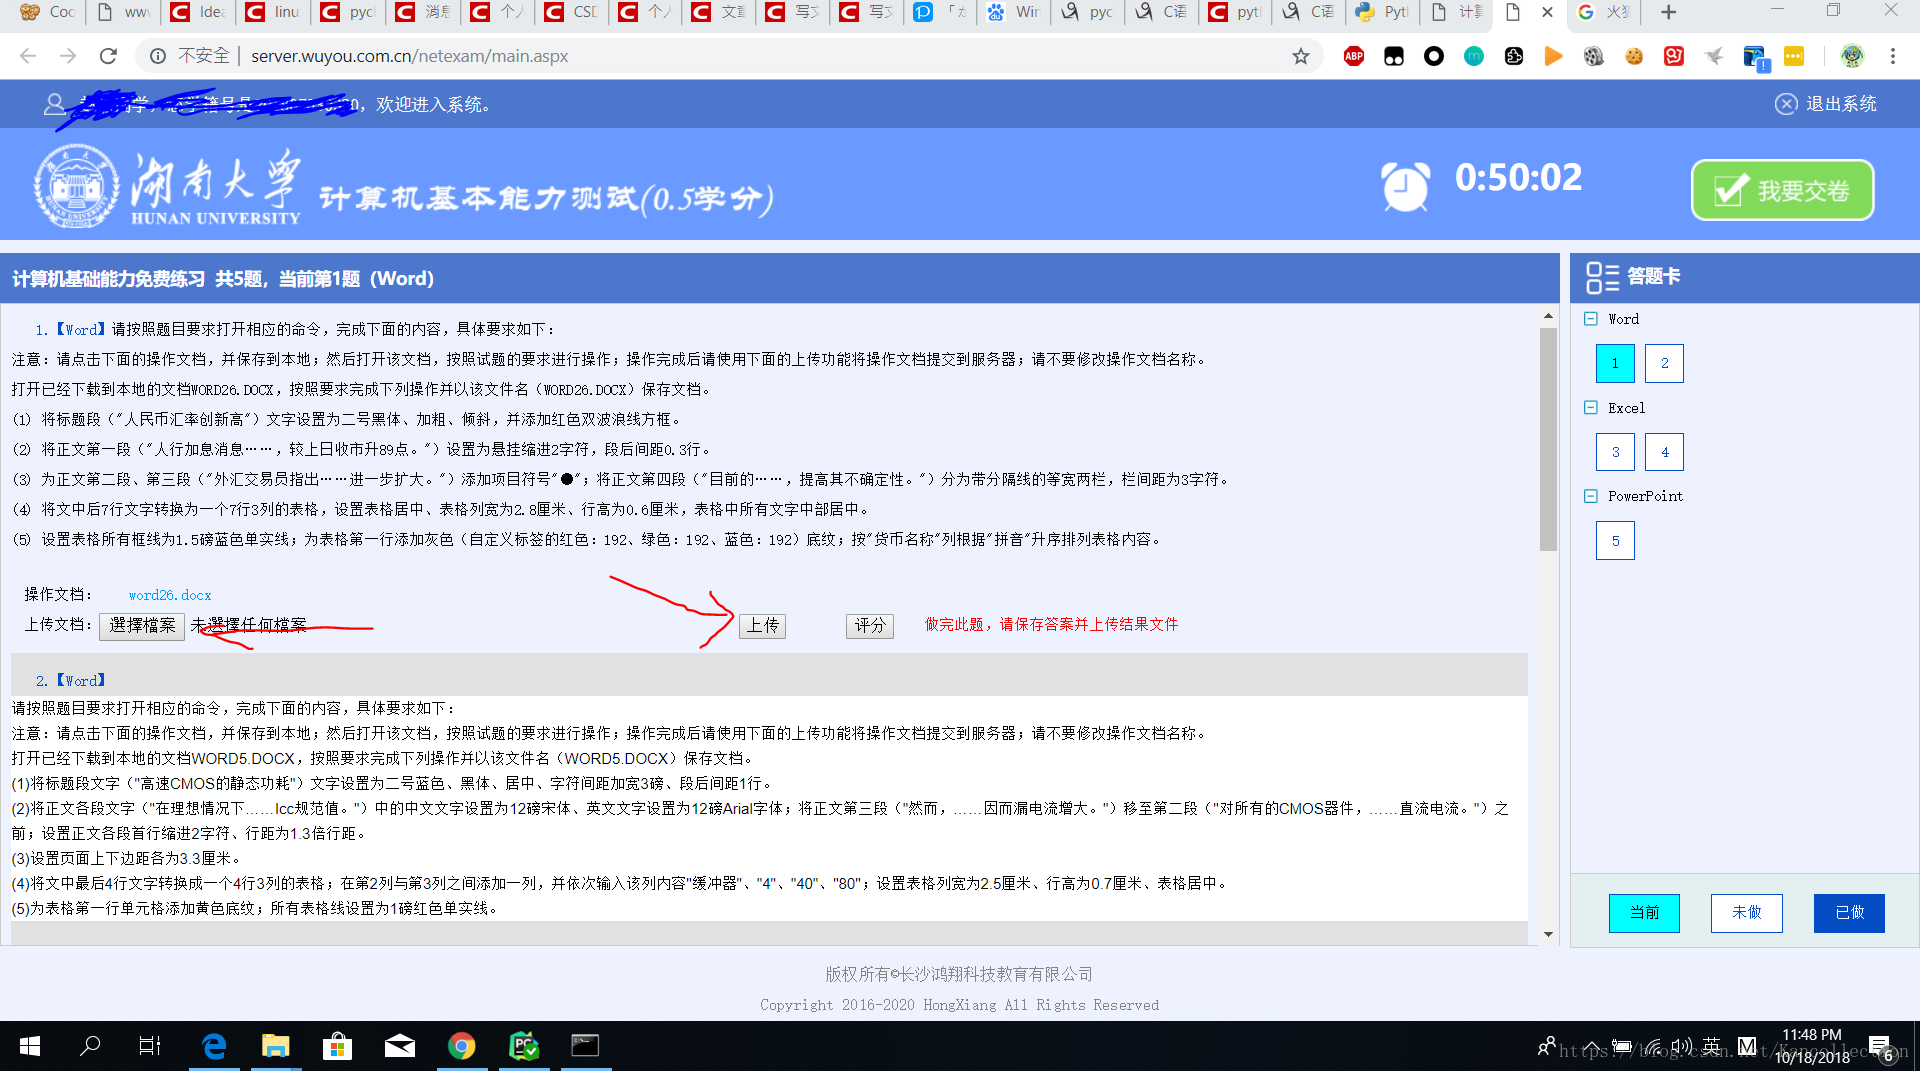Viewport: 1920px width, 1071px height.
Task: Click the AdBlock Plus extension icon
Action: tap(1354, 56)
